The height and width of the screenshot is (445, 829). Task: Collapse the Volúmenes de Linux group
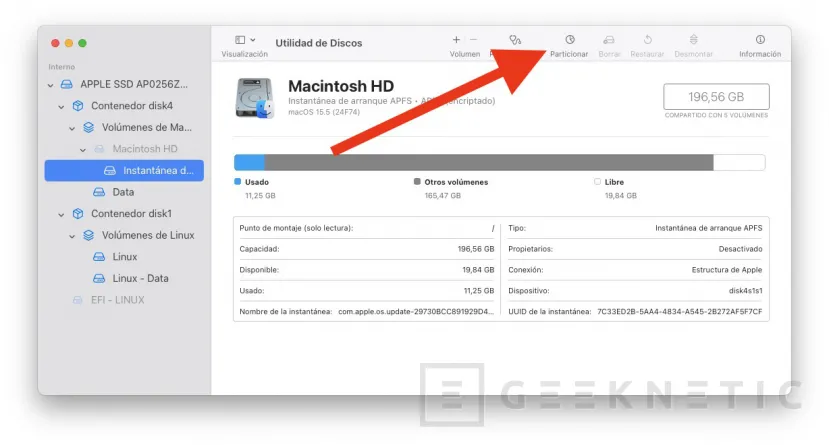tap(72, 236)
